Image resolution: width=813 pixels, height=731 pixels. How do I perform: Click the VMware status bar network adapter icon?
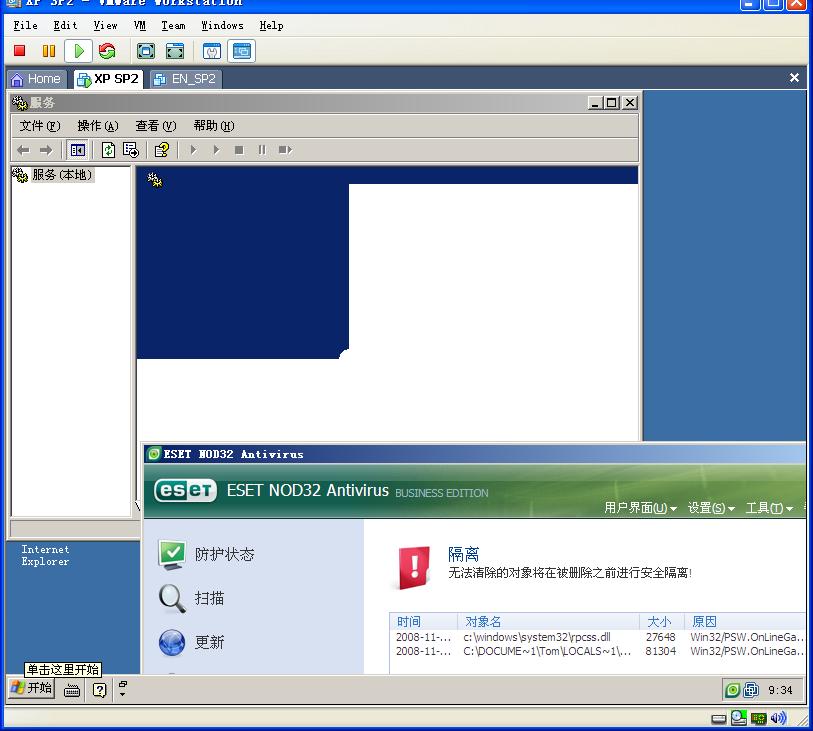[x=759, y=719]
